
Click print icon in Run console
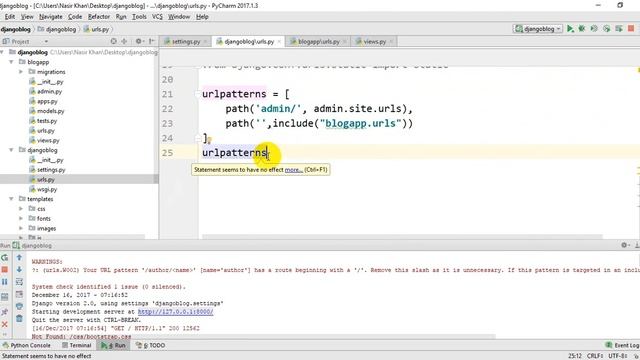point(19,307)
